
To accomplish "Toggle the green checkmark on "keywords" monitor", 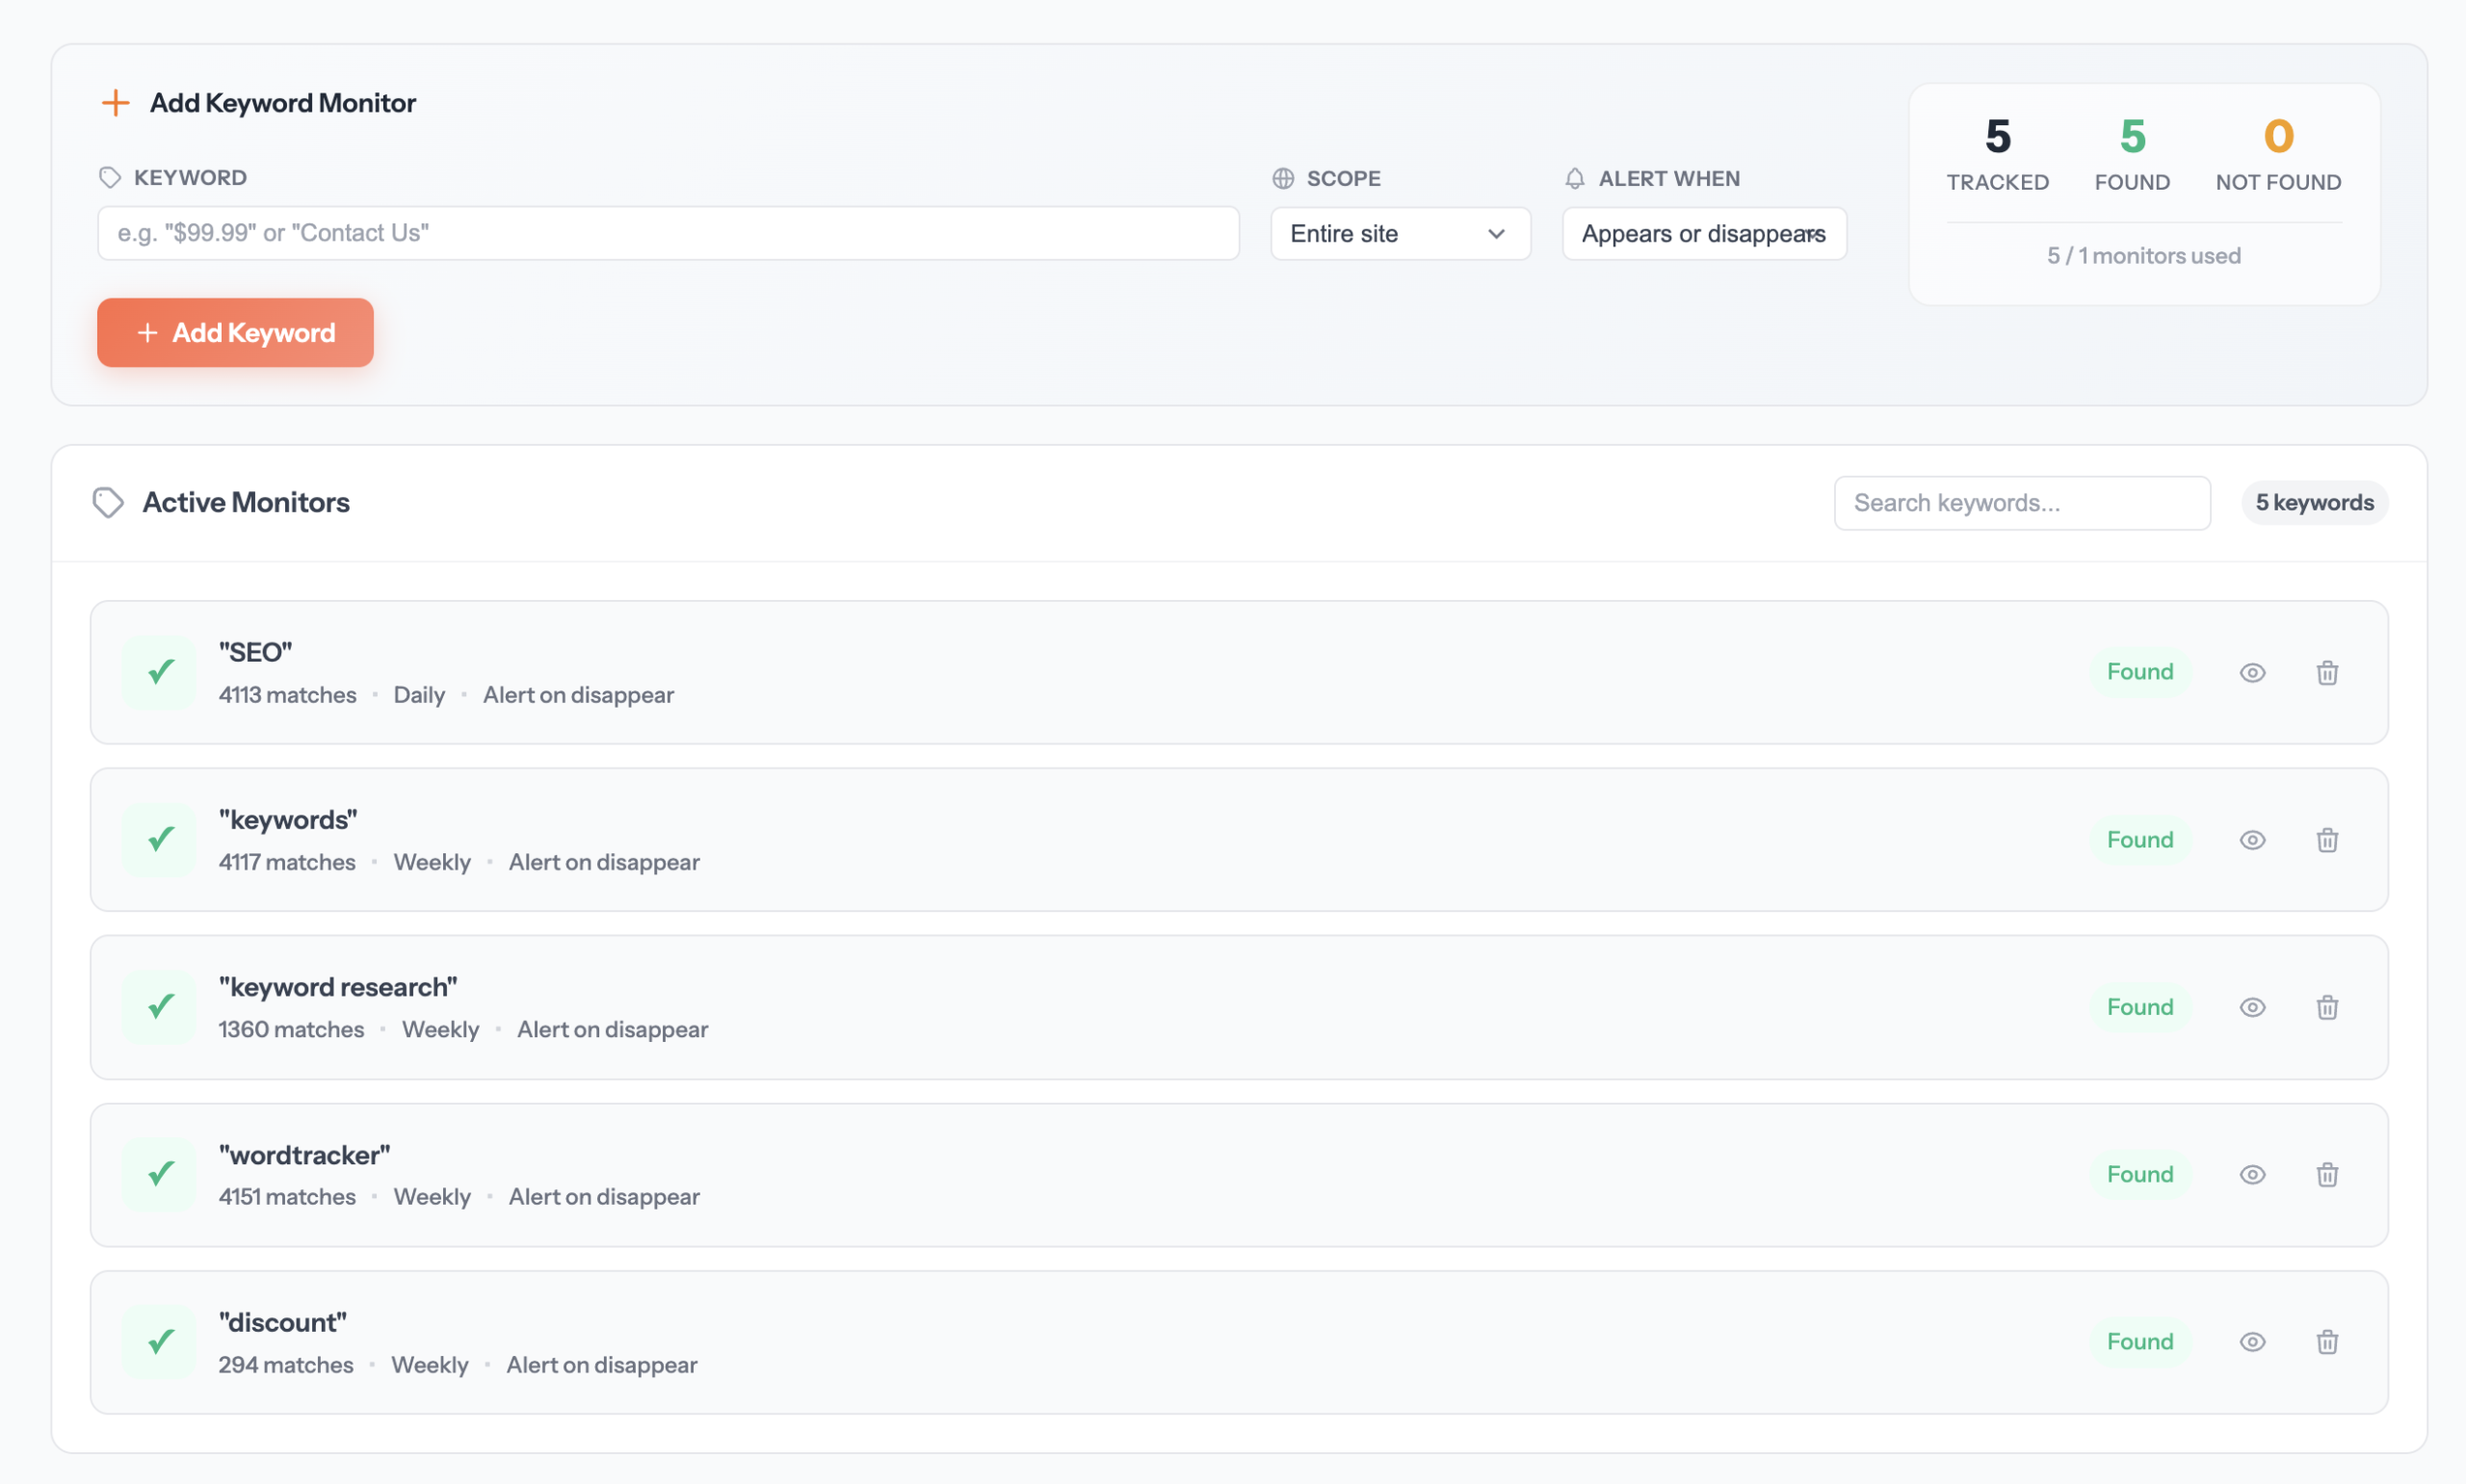I will (x=158, y=840).
